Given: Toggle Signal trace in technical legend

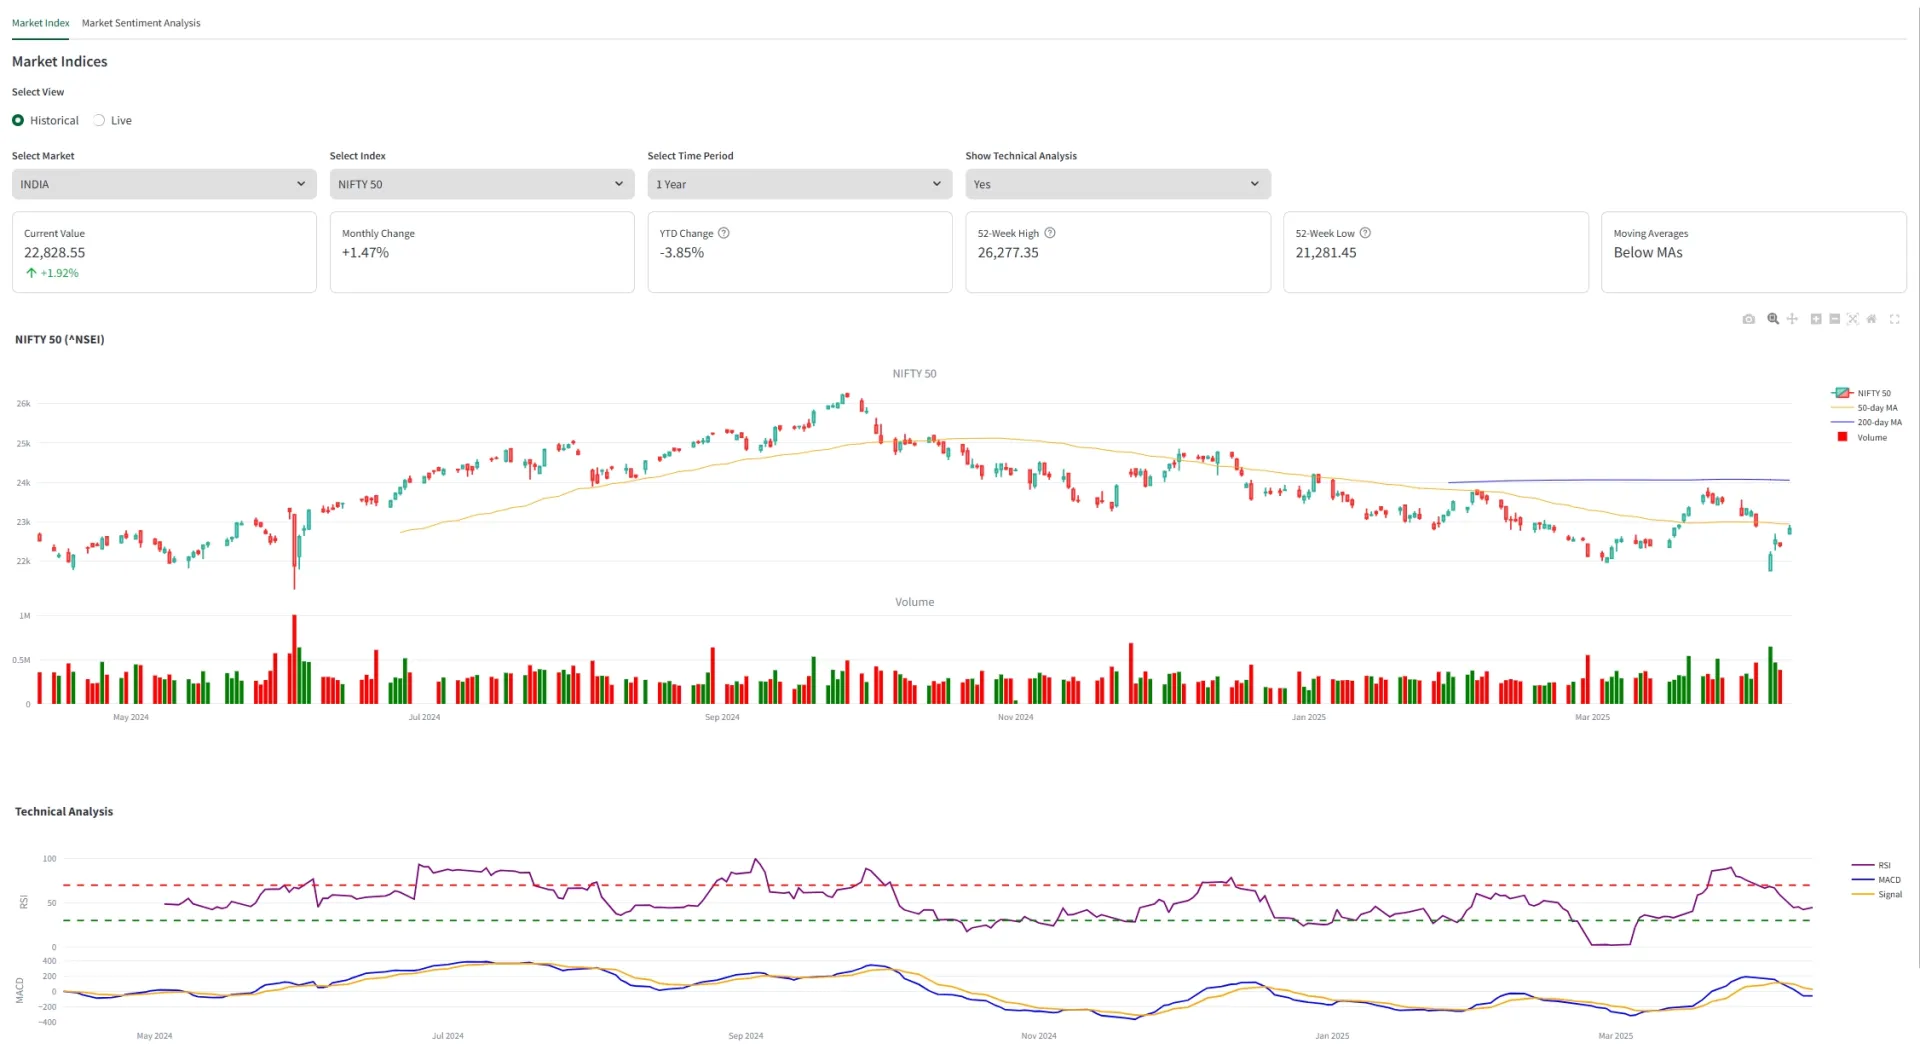Looking at the screenshot, I should coord(1877,894).
